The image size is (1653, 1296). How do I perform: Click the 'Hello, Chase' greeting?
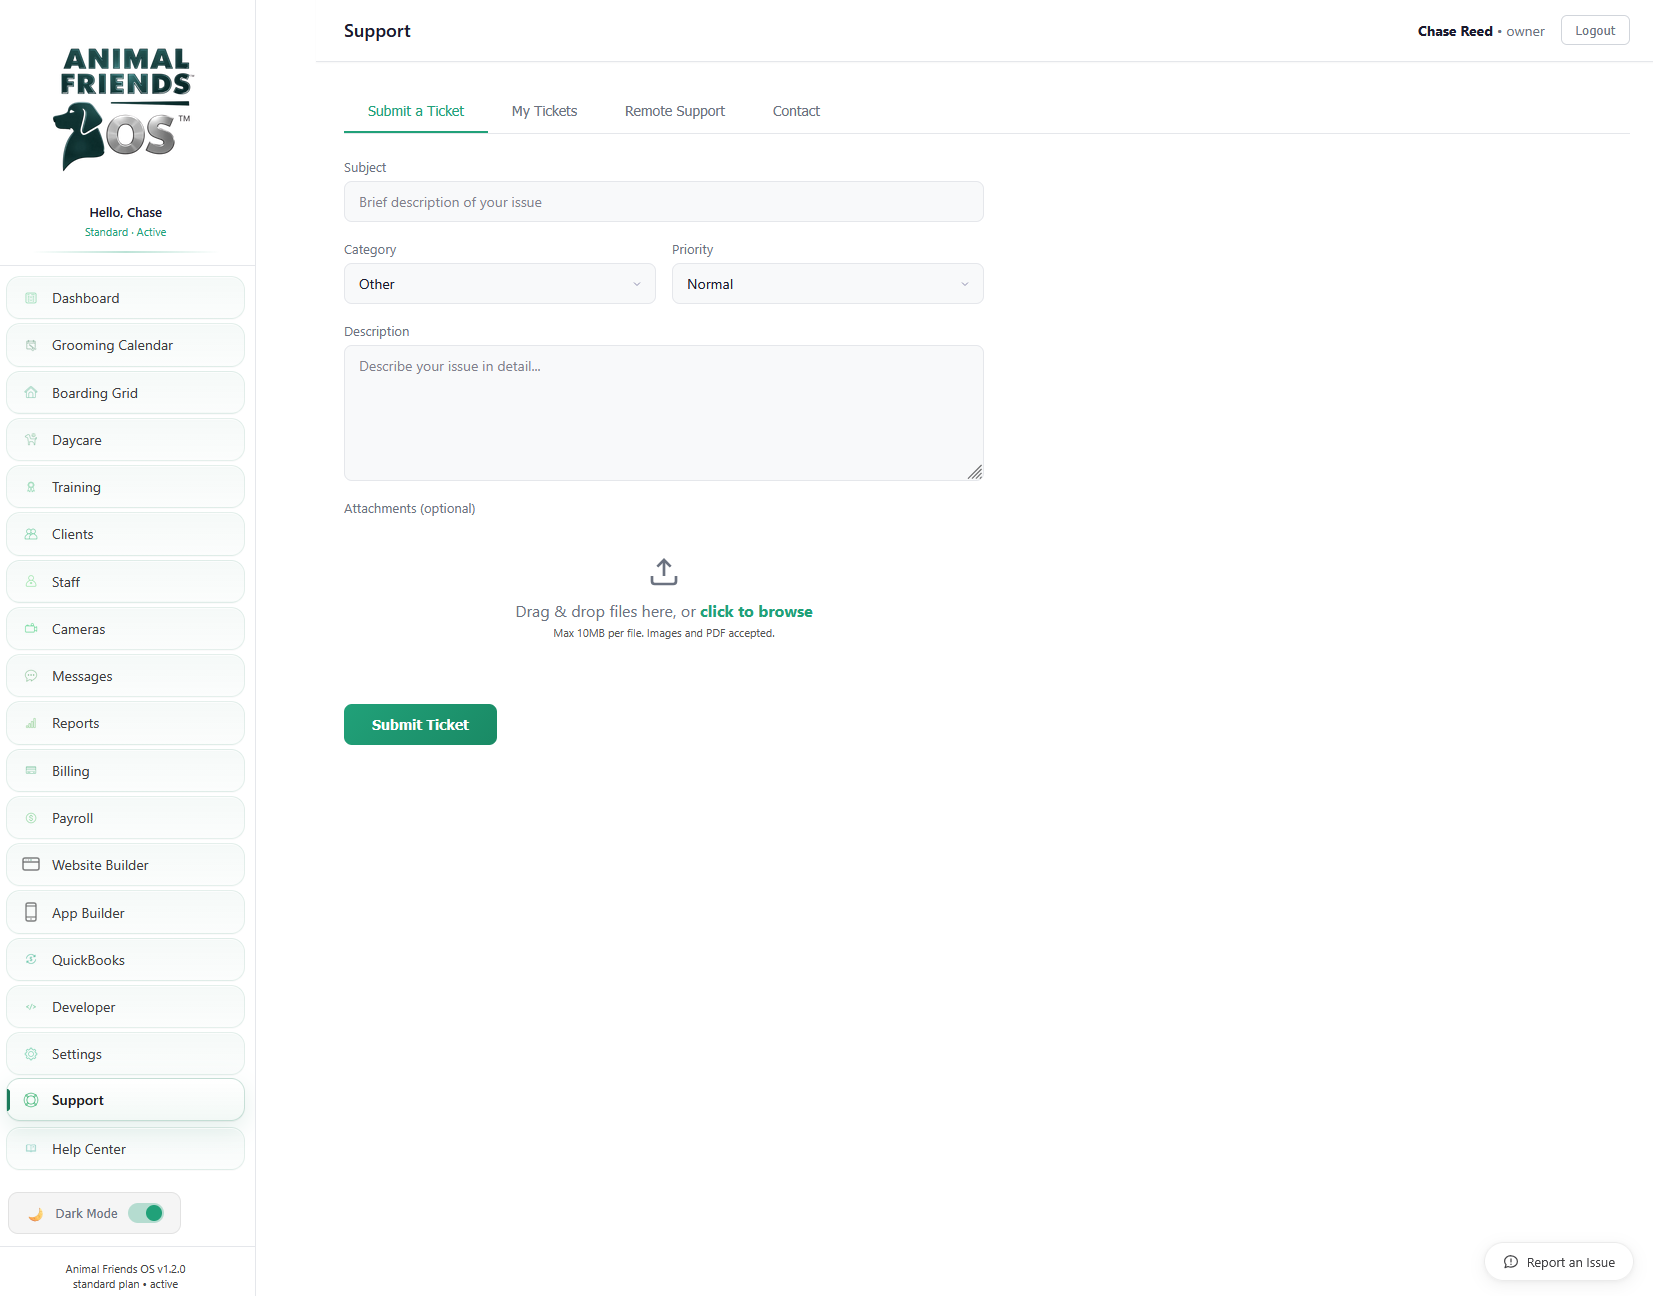point(125,212)
